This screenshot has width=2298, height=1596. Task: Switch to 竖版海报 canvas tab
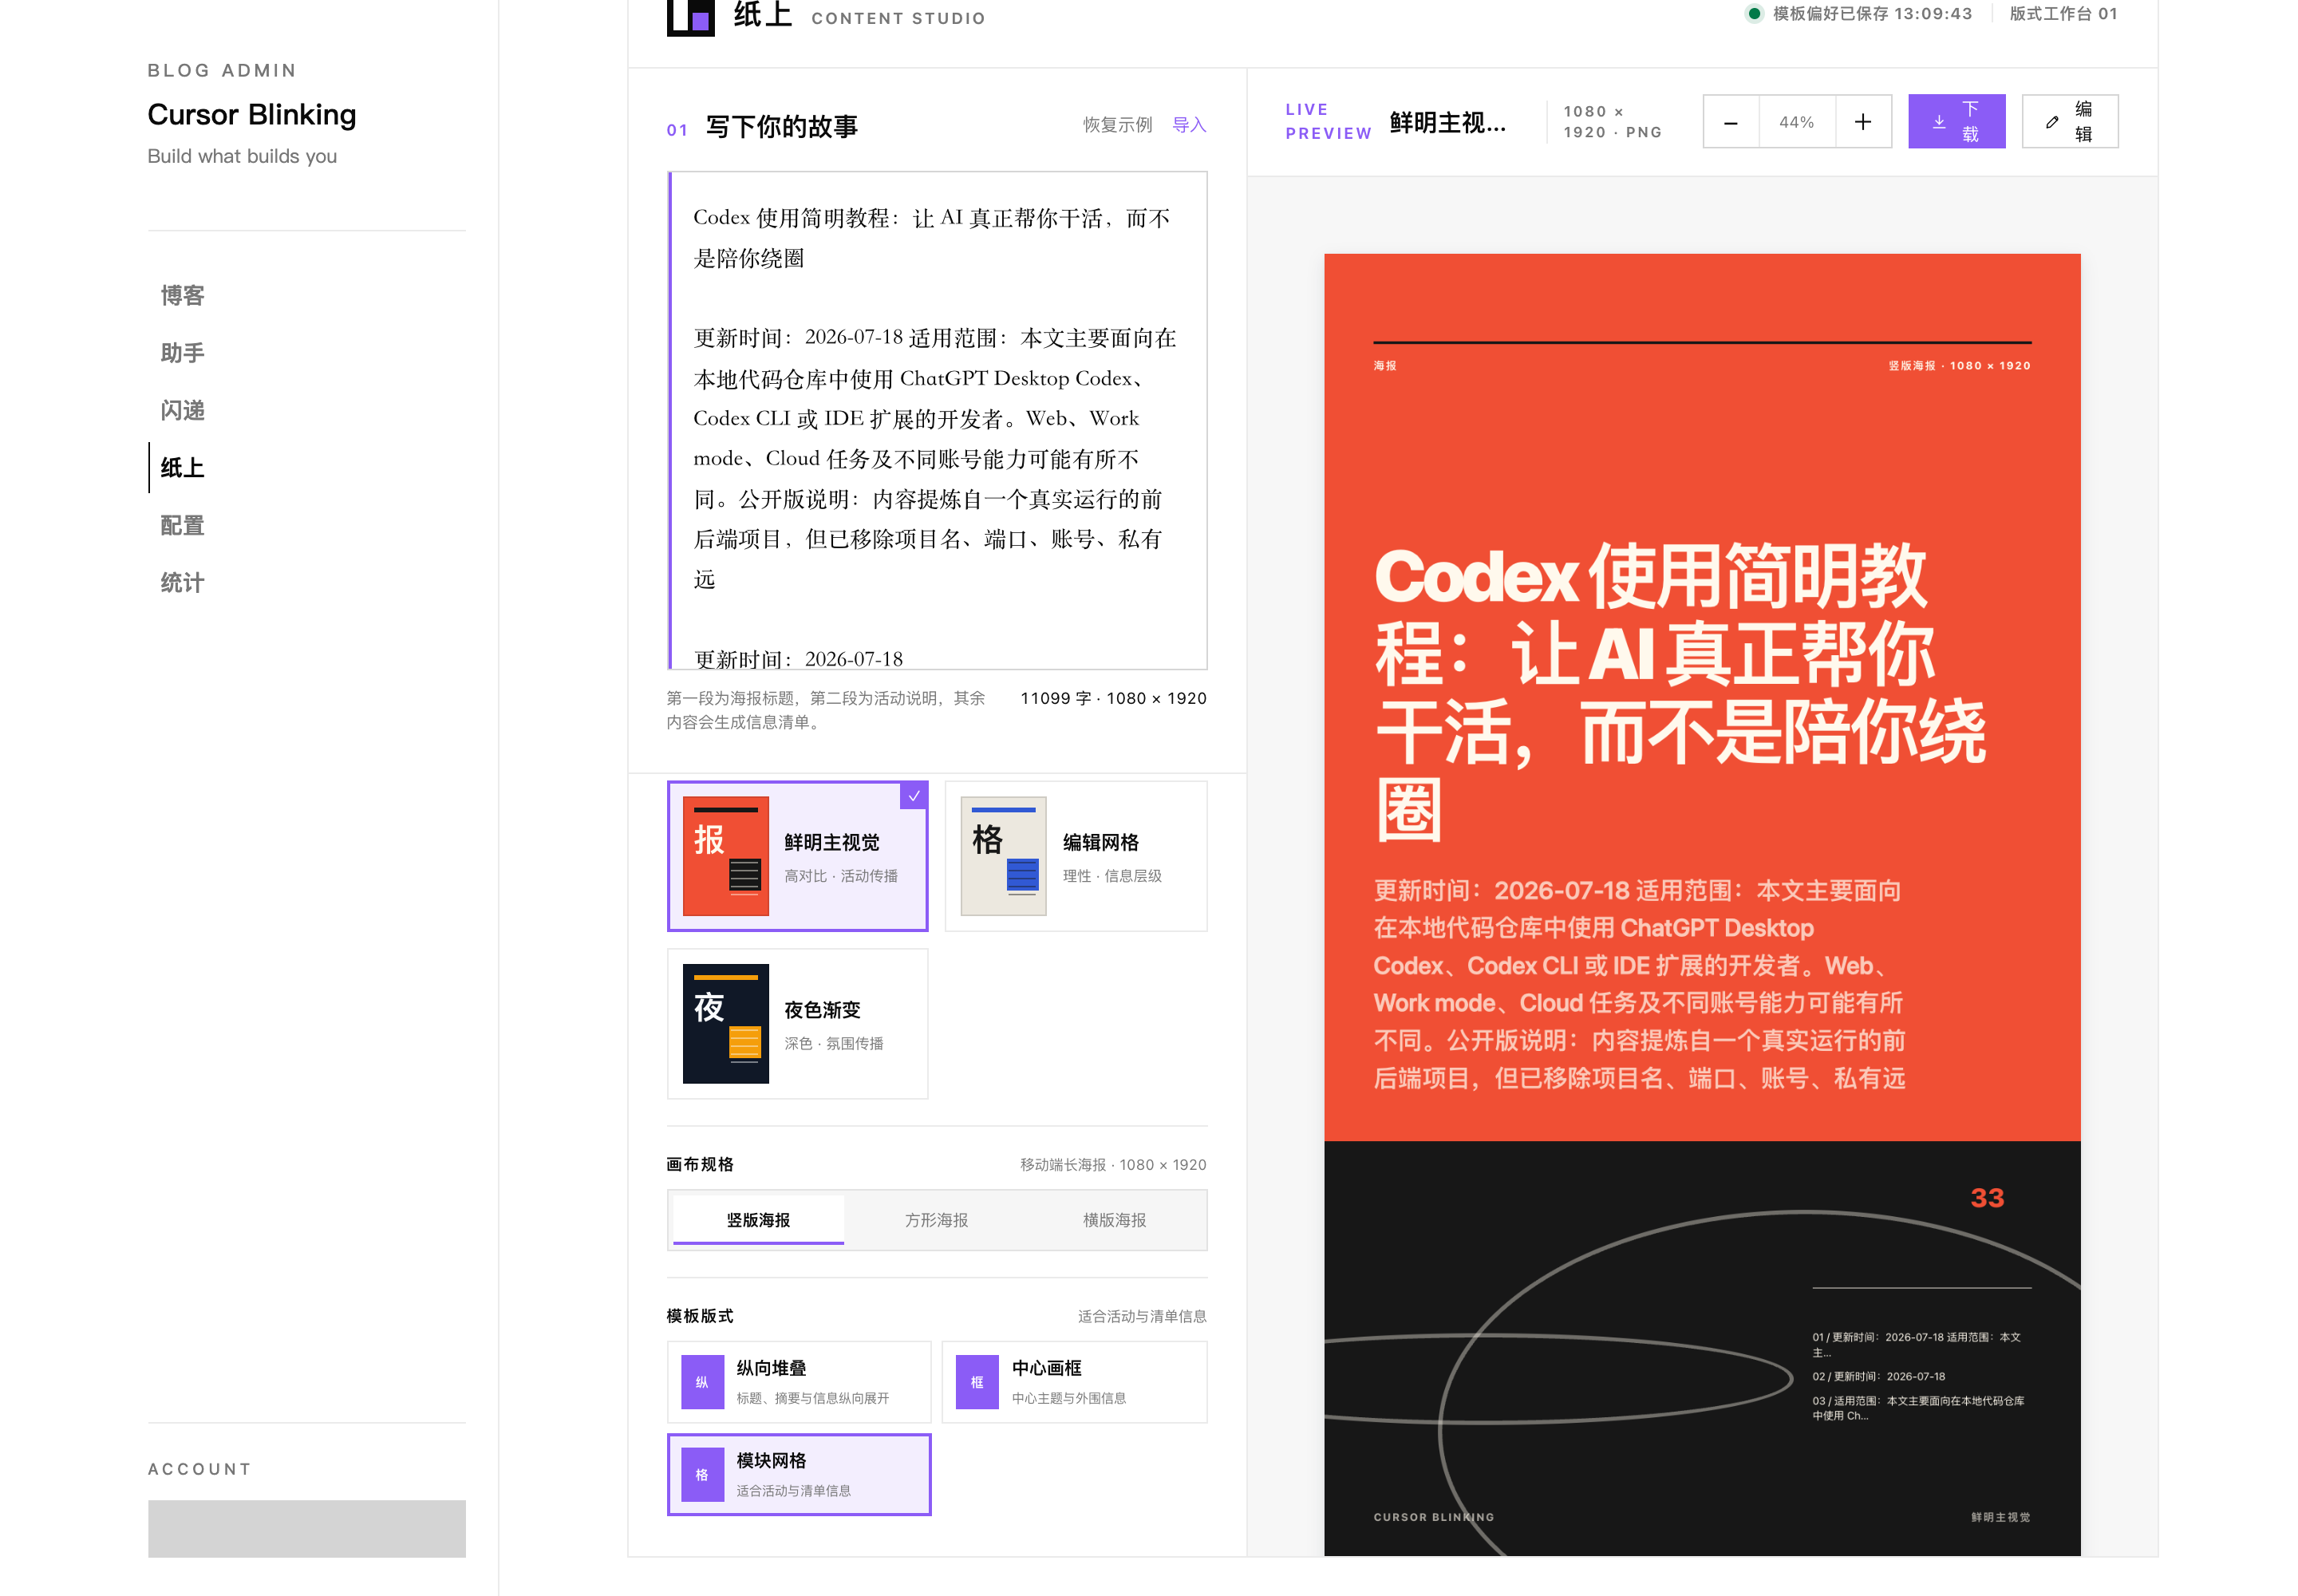coord(758,1220)
